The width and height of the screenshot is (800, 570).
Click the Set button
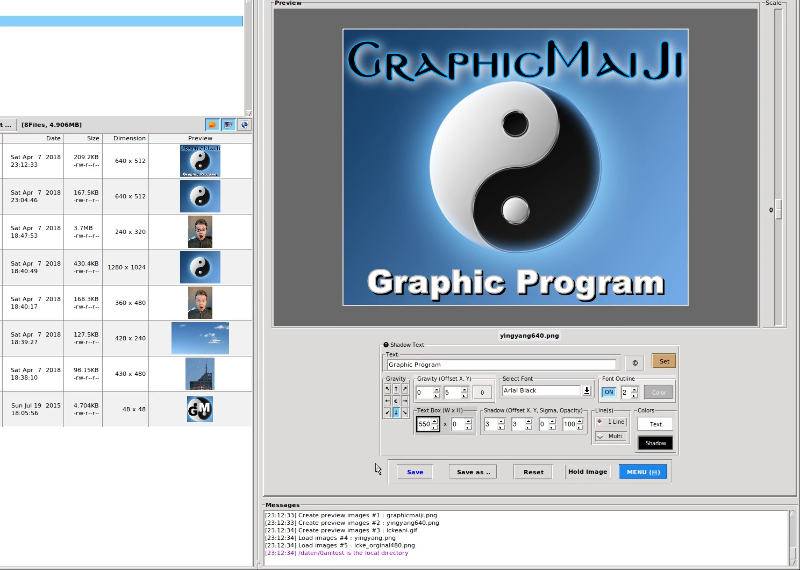[664, 361]
